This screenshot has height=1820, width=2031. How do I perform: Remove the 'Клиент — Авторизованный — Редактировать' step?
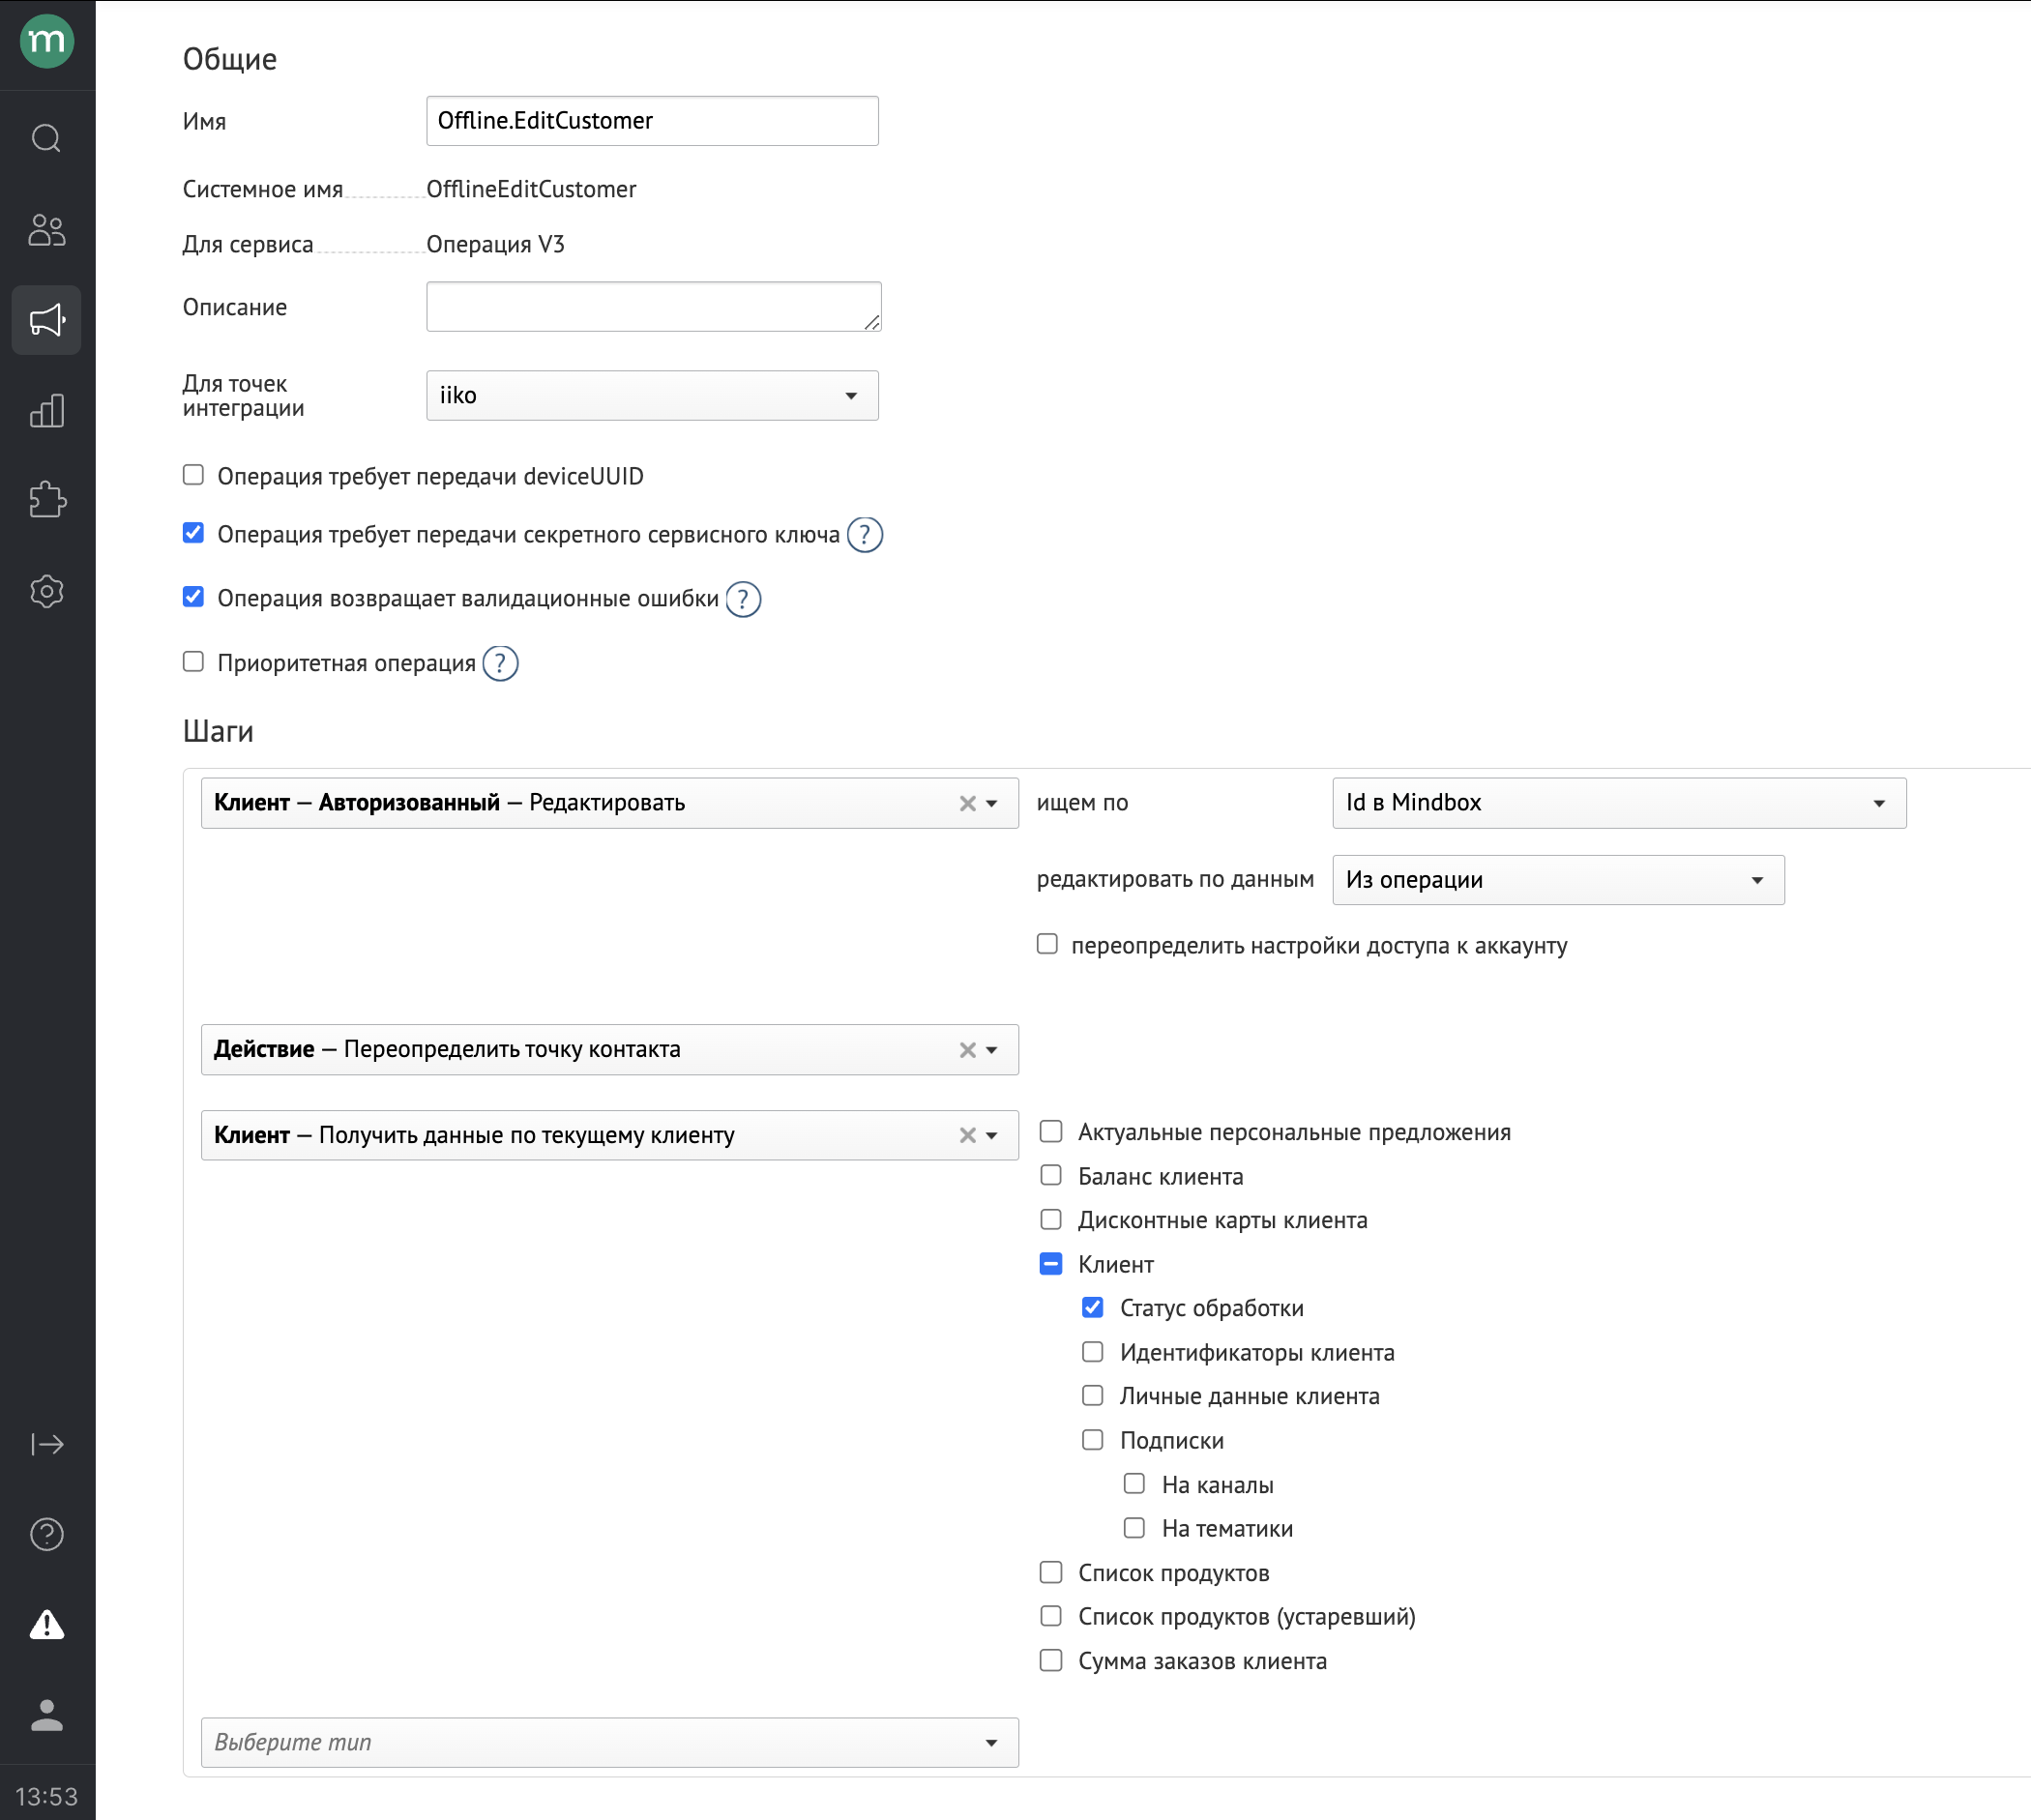tap(967, 803)
